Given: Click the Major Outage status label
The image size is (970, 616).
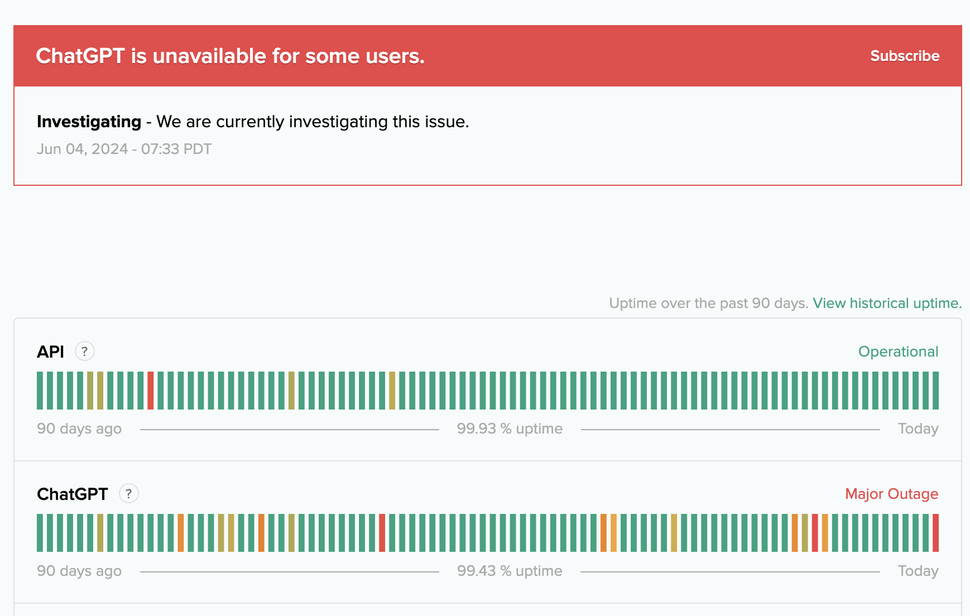Looking at the screenshot, I should coord(891,493).
